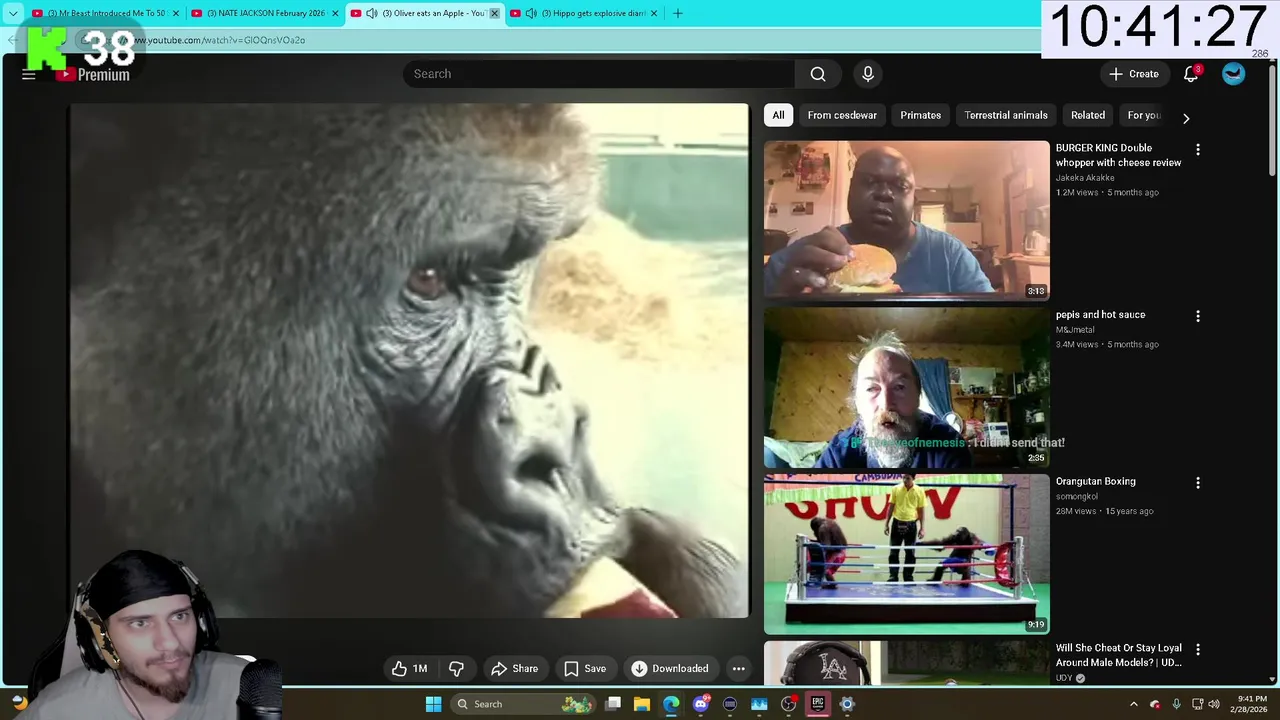Click the Downloaded button

tap(670, 669)
